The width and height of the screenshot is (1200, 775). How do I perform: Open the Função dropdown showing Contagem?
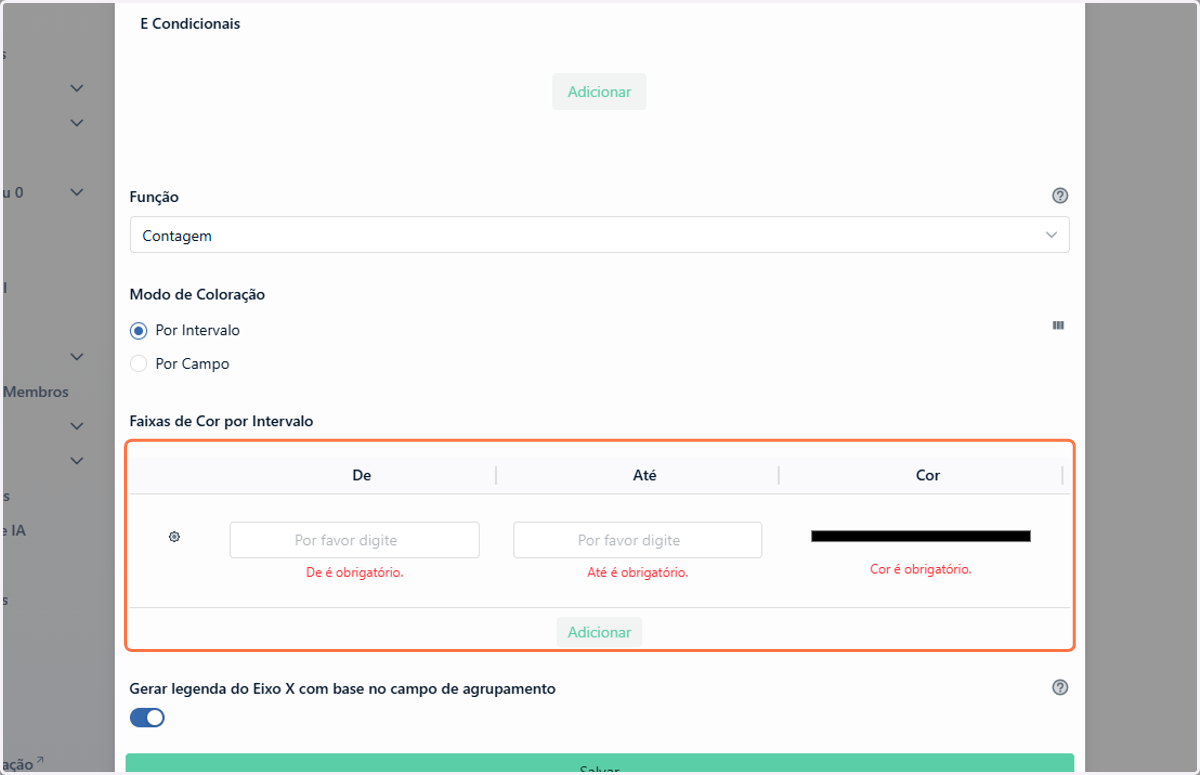pyautogui.click(x=599, y=235)
